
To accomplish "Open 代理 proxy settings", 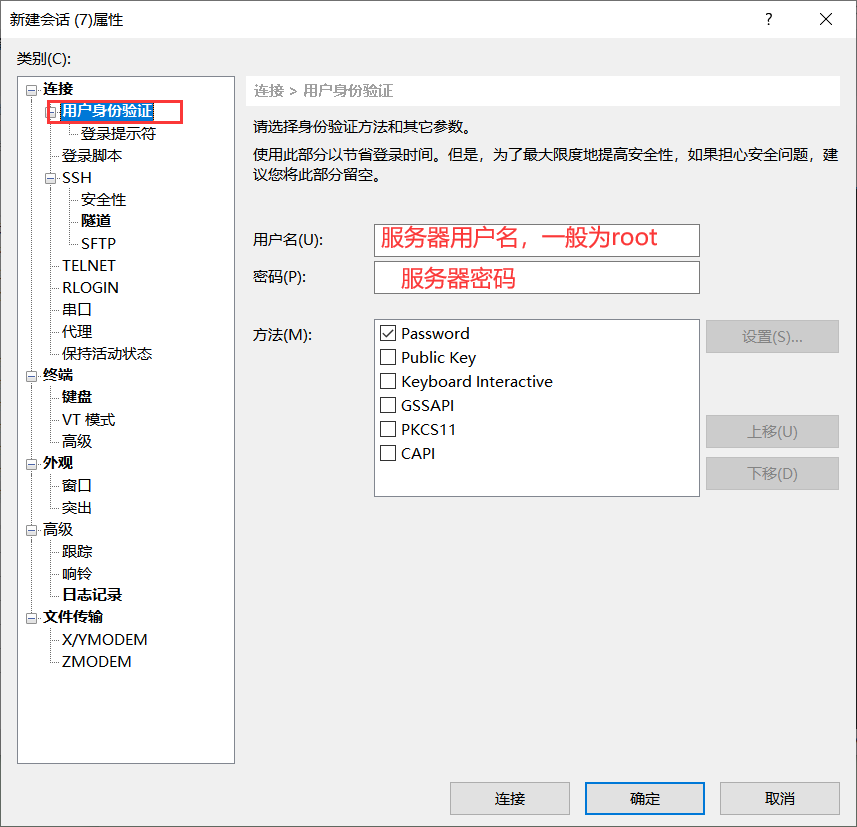I will tap(77, 331).
